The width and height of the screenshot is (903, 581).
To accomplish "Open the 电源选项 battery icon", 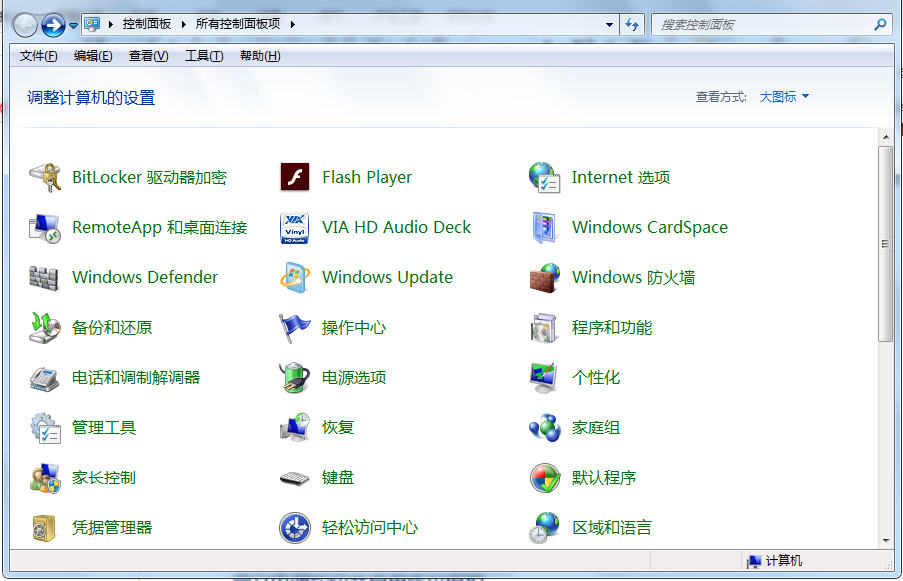I will tap(295, 378).
